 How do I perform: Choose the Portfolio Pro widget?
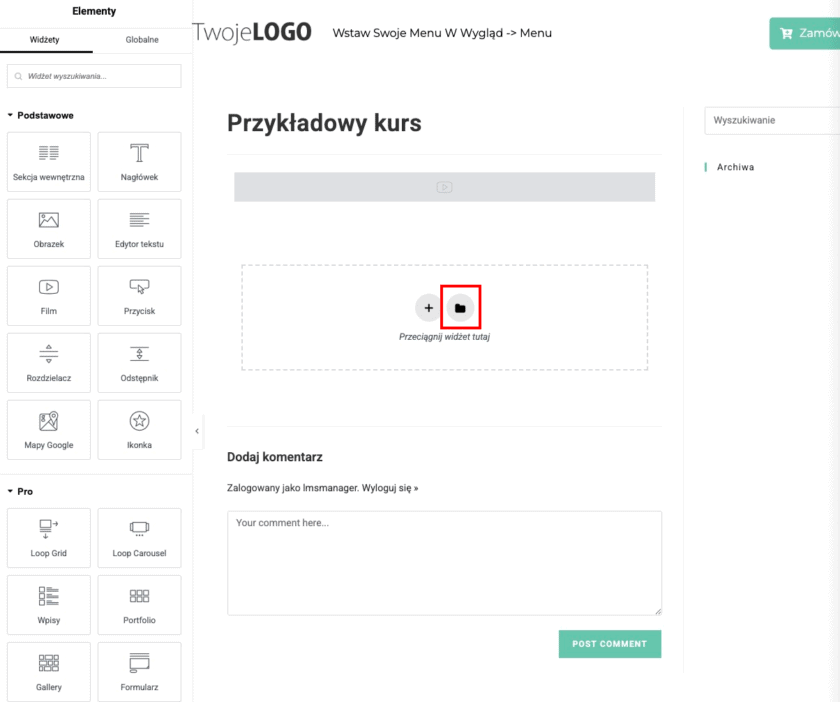139,604
